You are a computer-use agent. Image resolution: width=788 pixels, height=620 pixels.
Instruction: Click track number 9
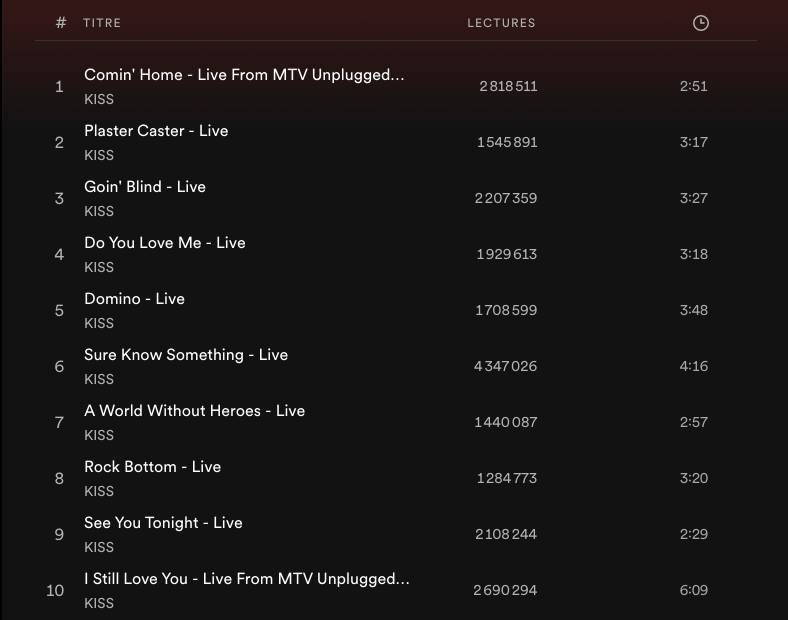coord(59,535)
